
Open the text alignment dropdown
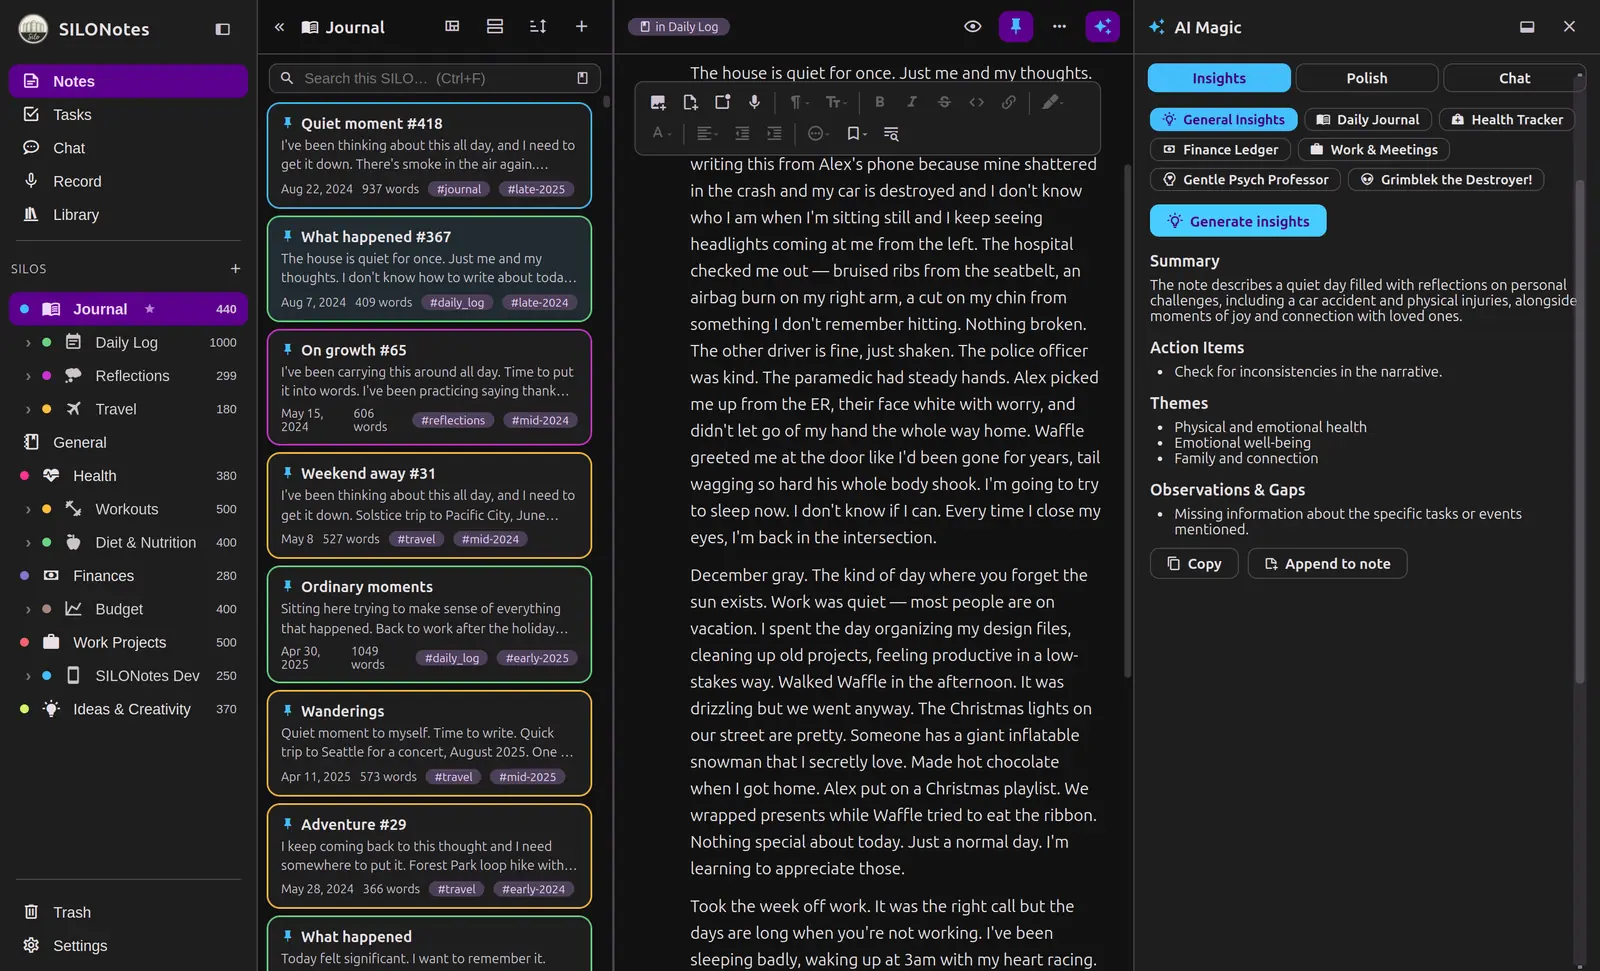(707, 133)
